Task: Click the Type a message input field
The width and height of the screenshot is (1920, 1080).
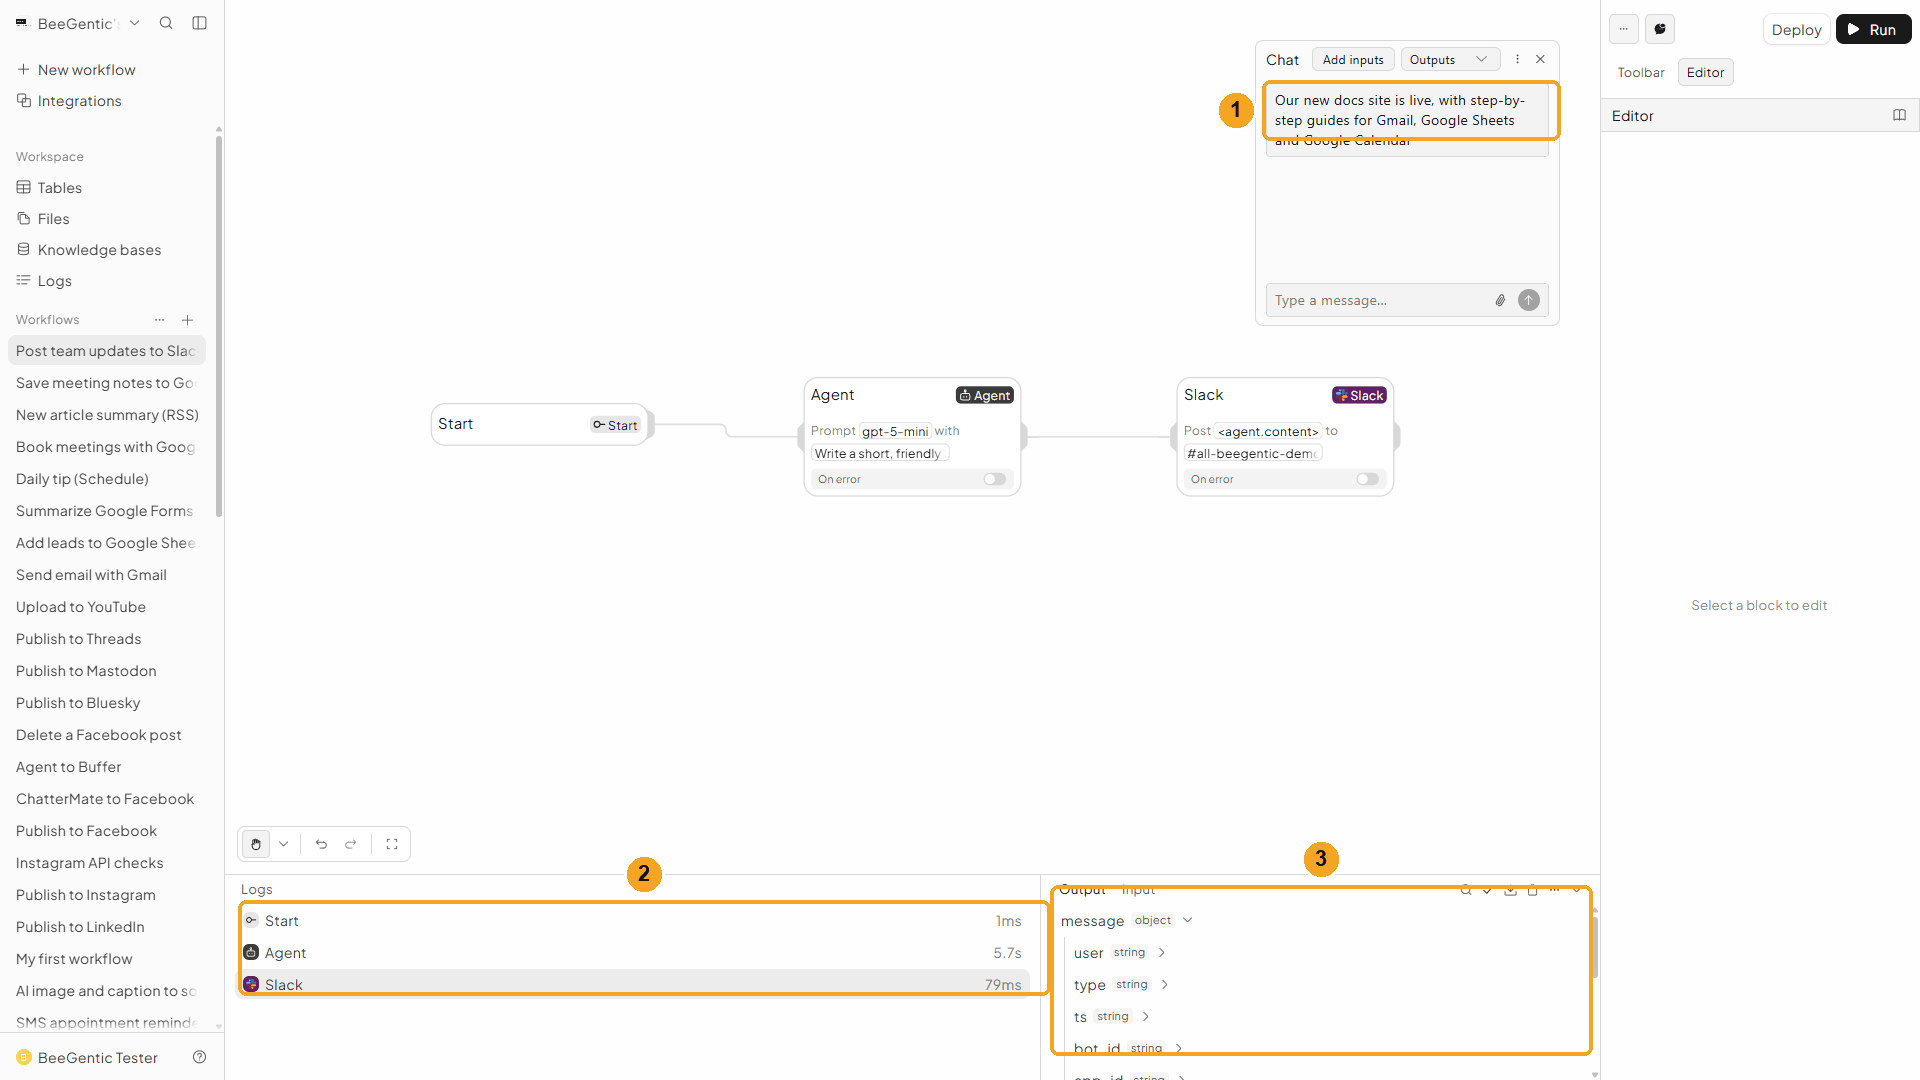Action: pos(1380,300)
